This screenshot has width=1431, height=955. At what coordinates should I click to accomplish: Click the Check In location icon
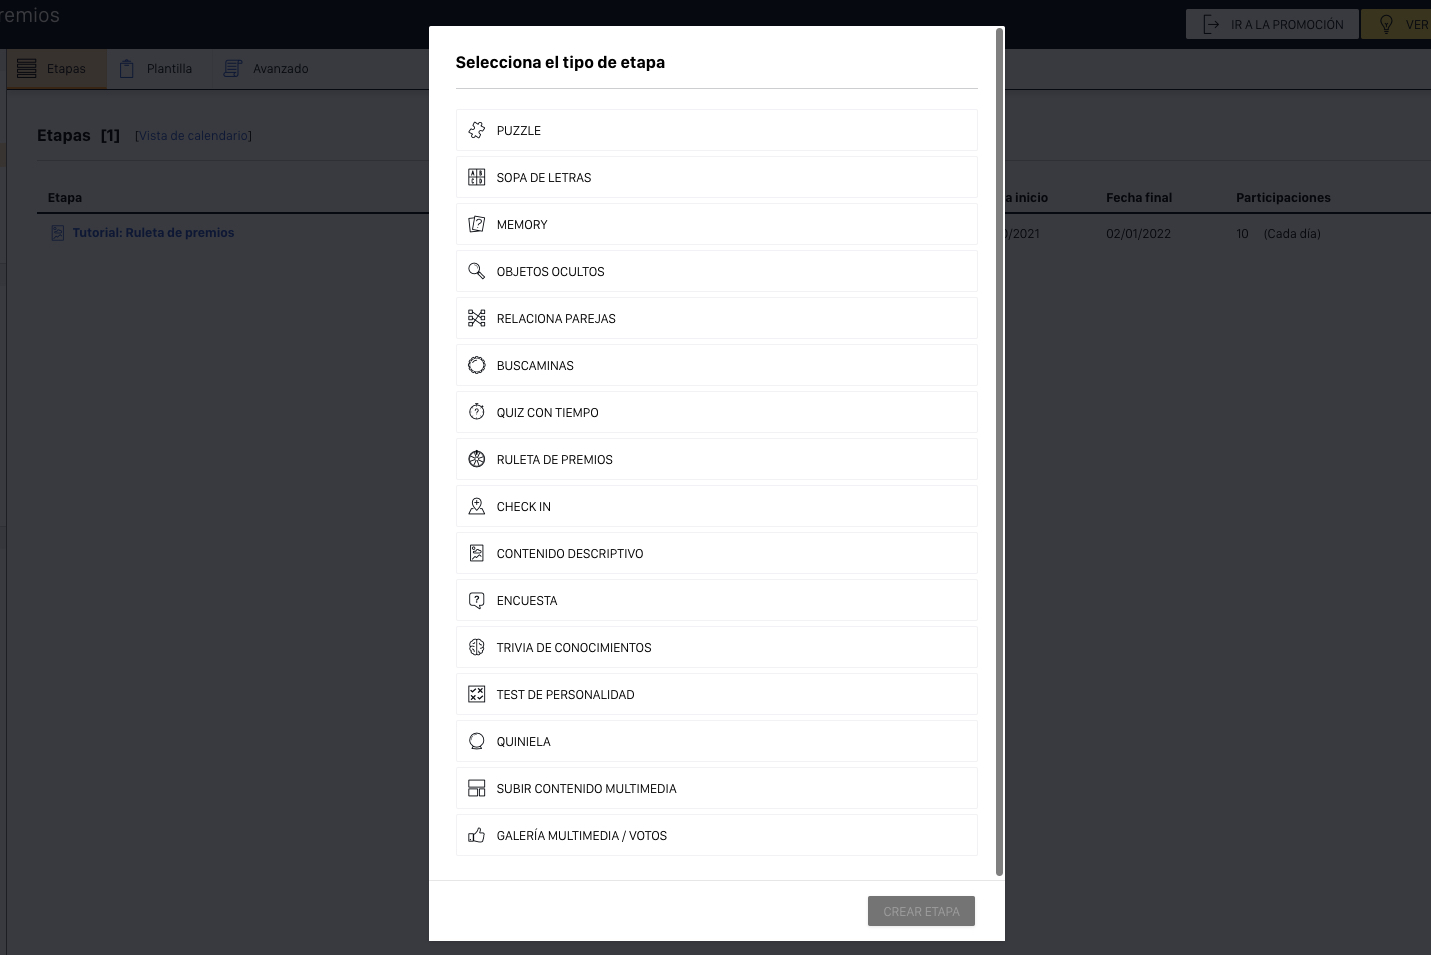pyautogui.click(x=477, y=506)
